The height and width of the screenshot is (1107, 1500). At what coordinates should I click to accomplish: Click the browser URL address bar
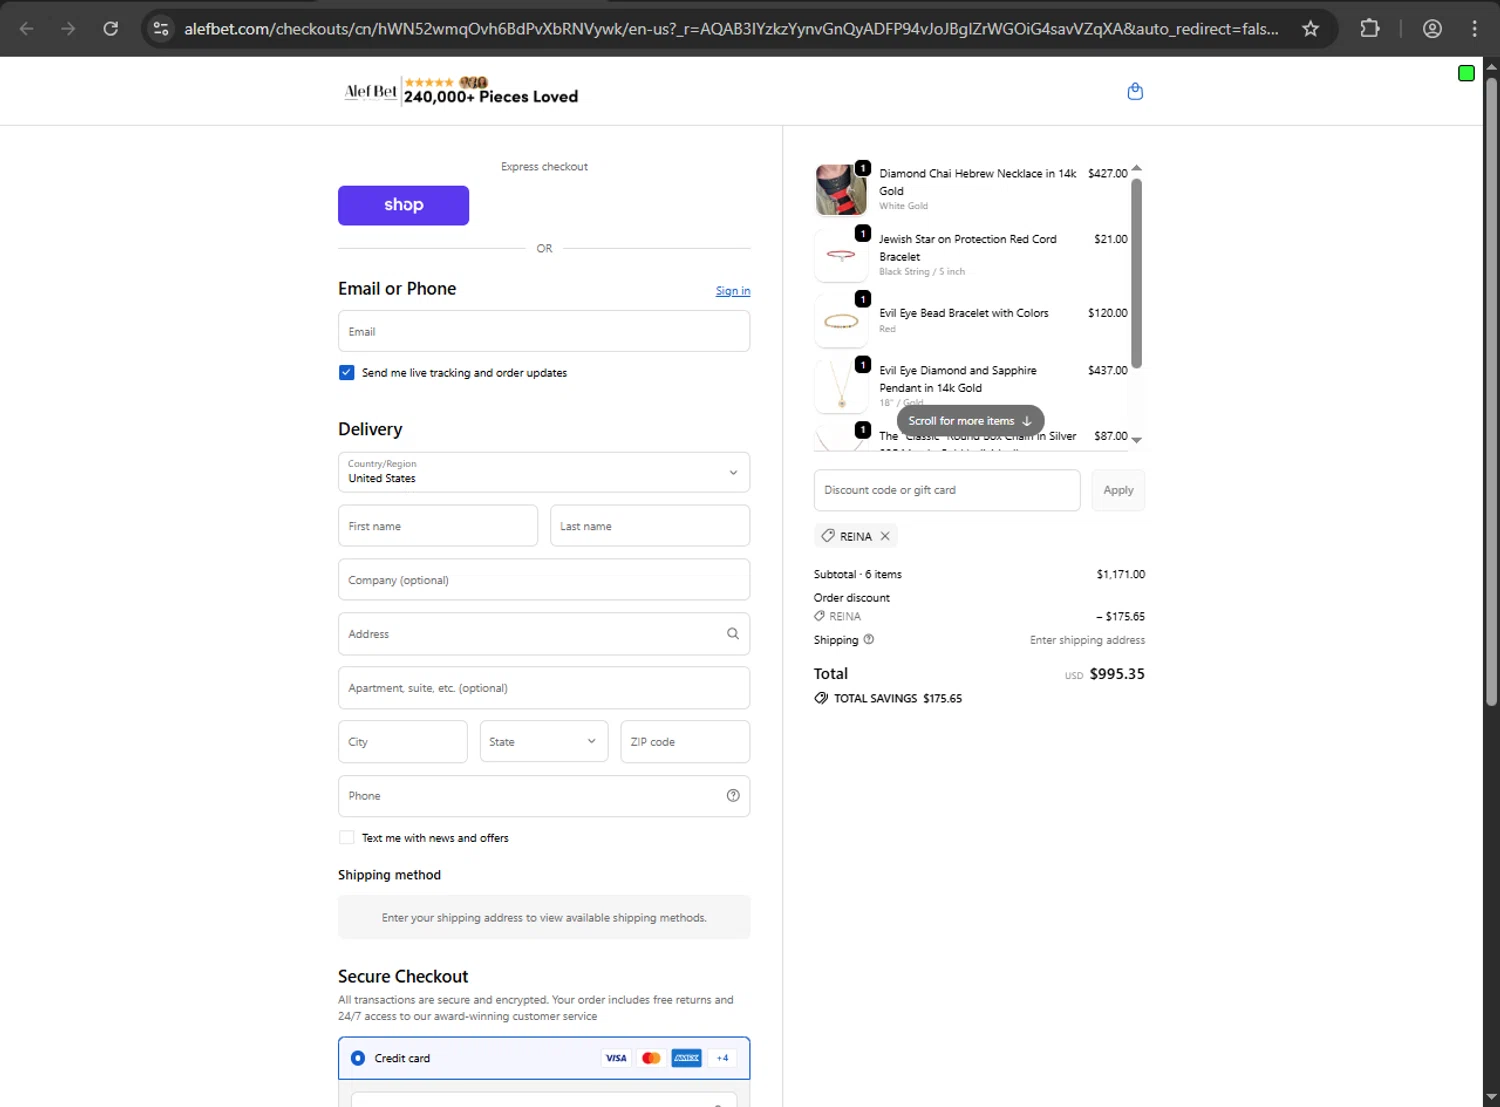click(730, 29)
